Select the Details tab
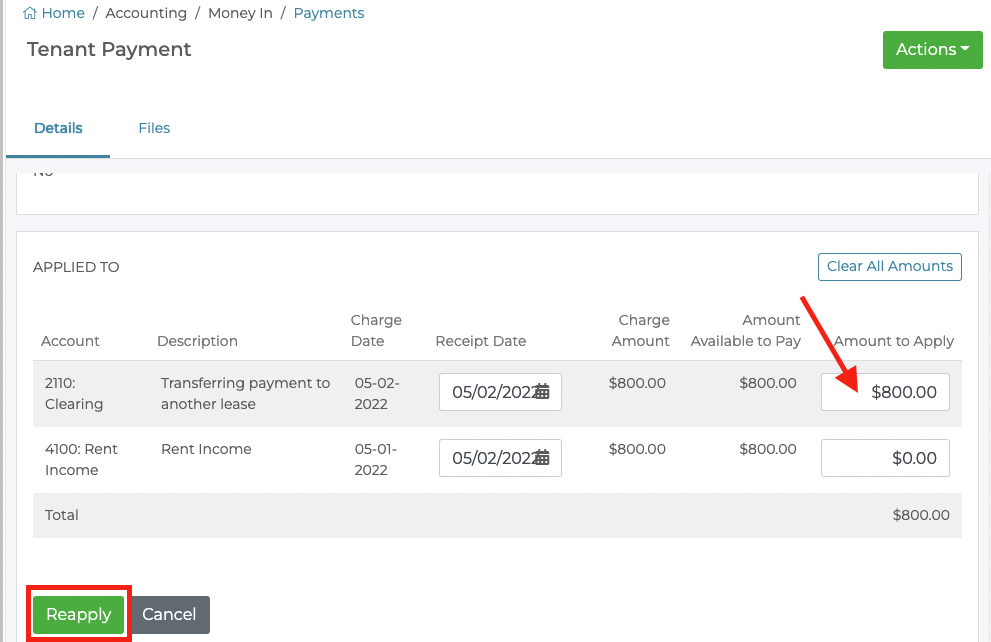991x642 pixels. point(58,128)
